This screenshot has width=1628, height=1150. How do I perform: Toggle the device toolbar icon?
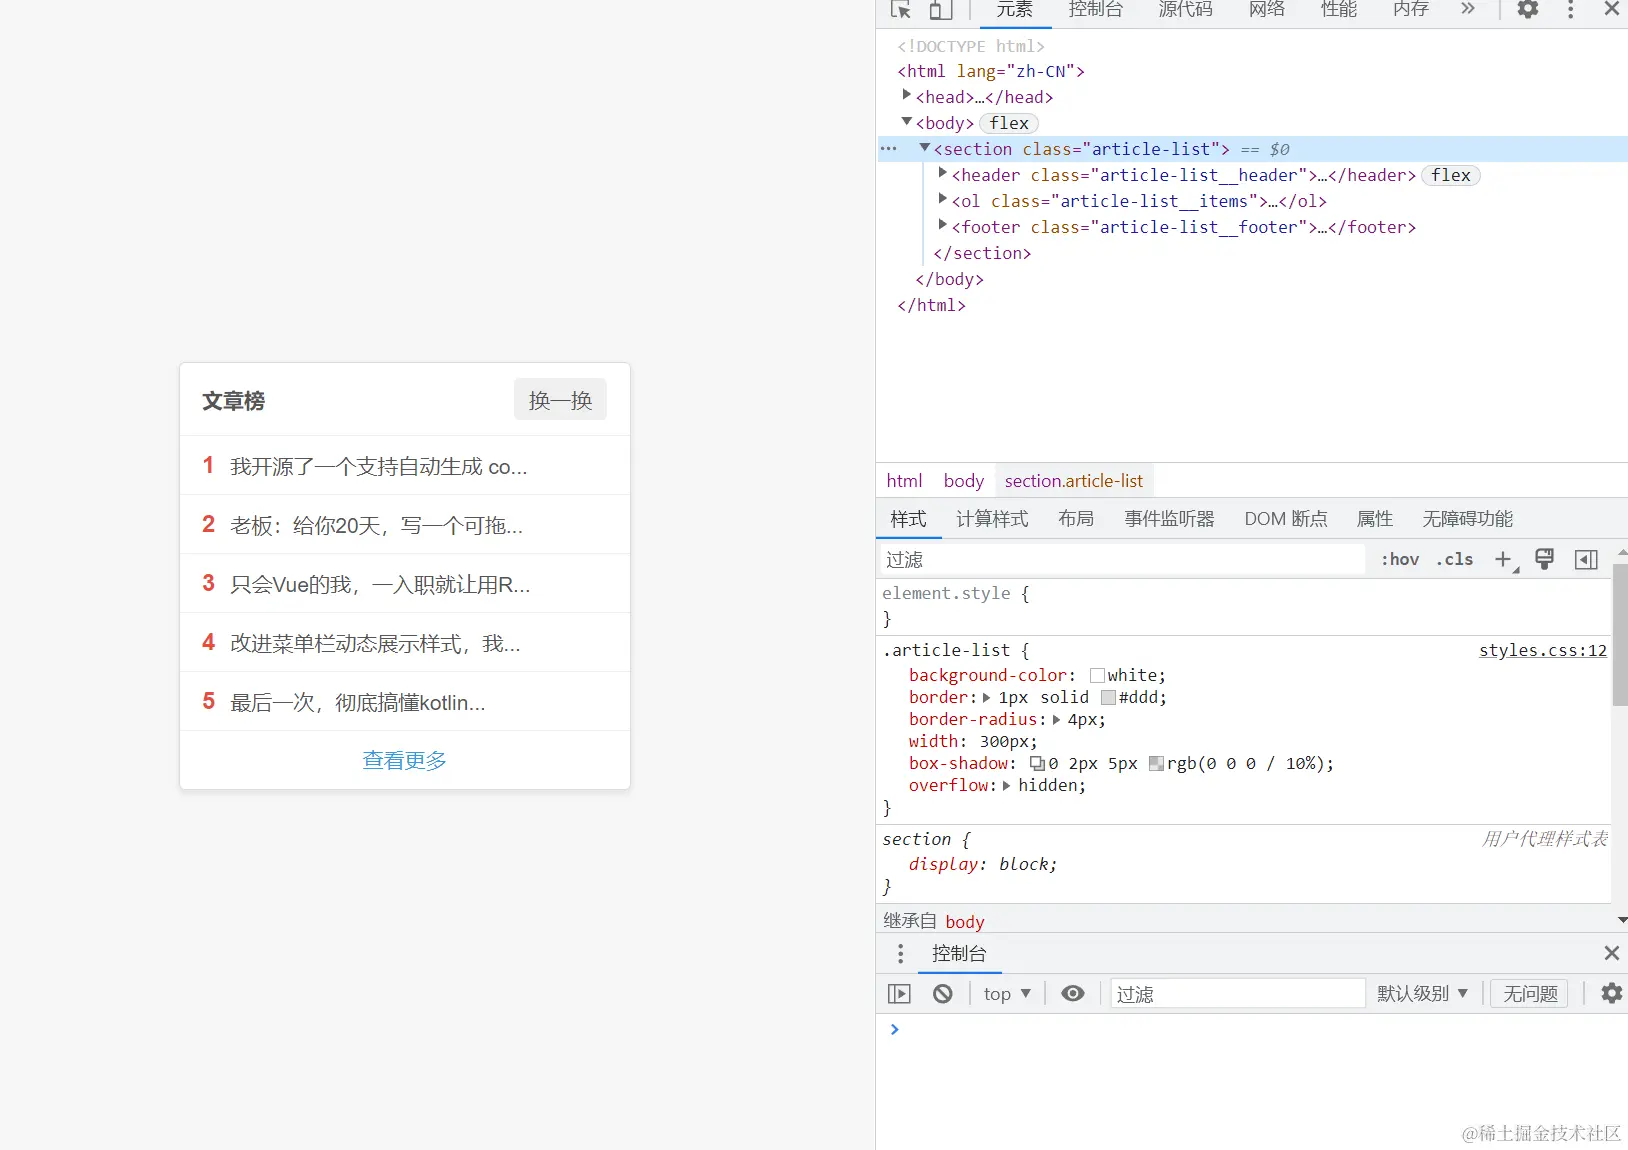[939, 10]
